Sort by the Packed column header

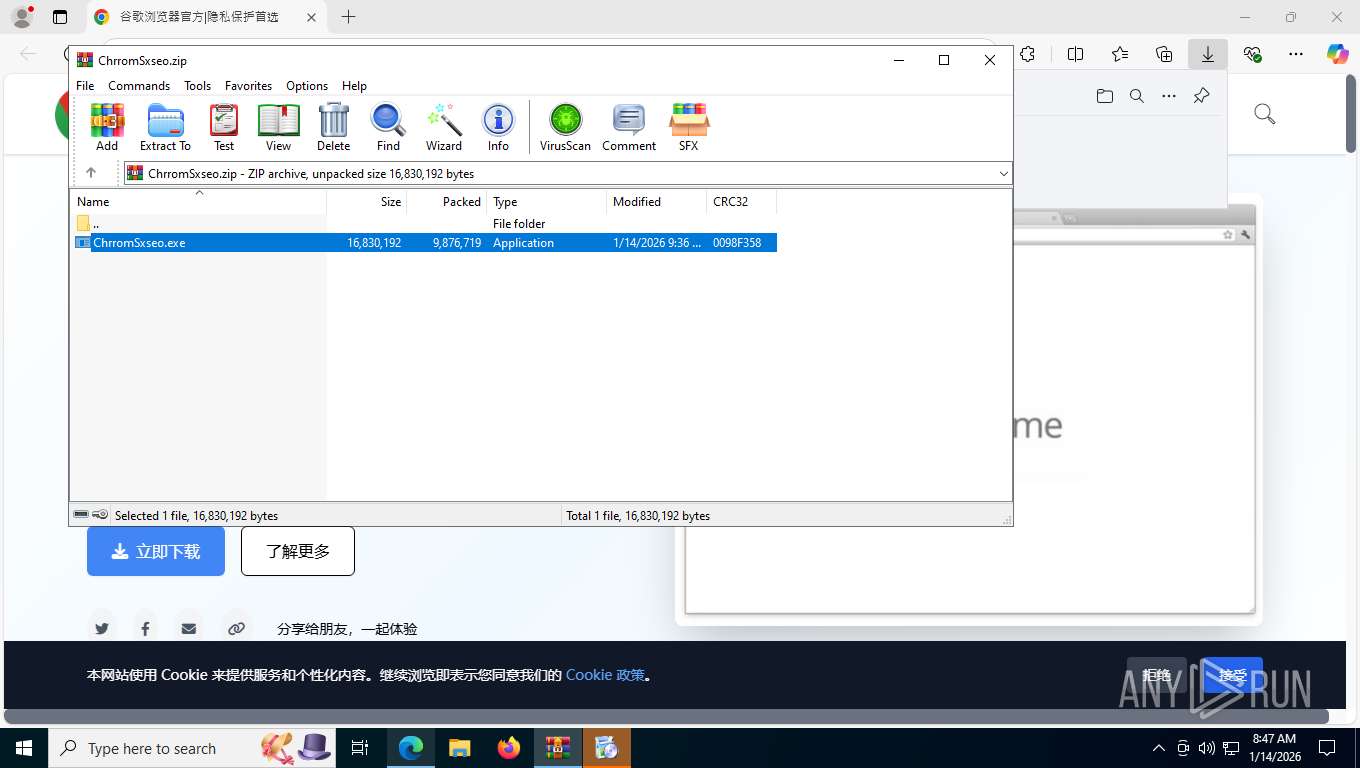[x=447, y=201]
